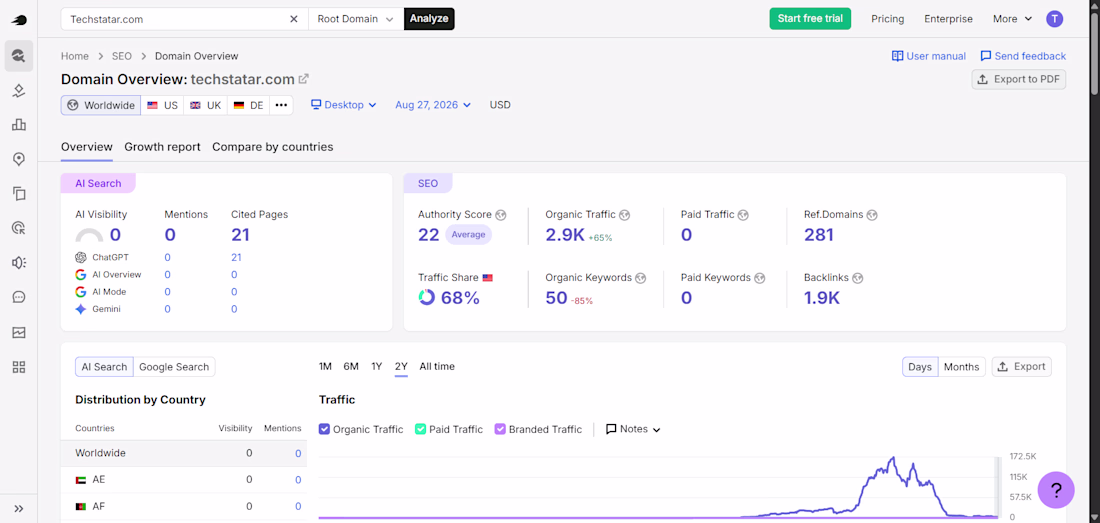Open the Enterprise link
The height and width of the screenshot is (523, 1100).
[x=948, y=19]
